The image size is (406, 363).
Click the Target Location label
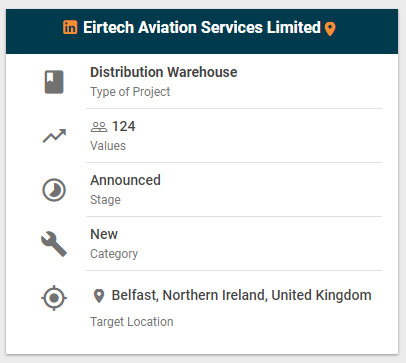[132, 322]
